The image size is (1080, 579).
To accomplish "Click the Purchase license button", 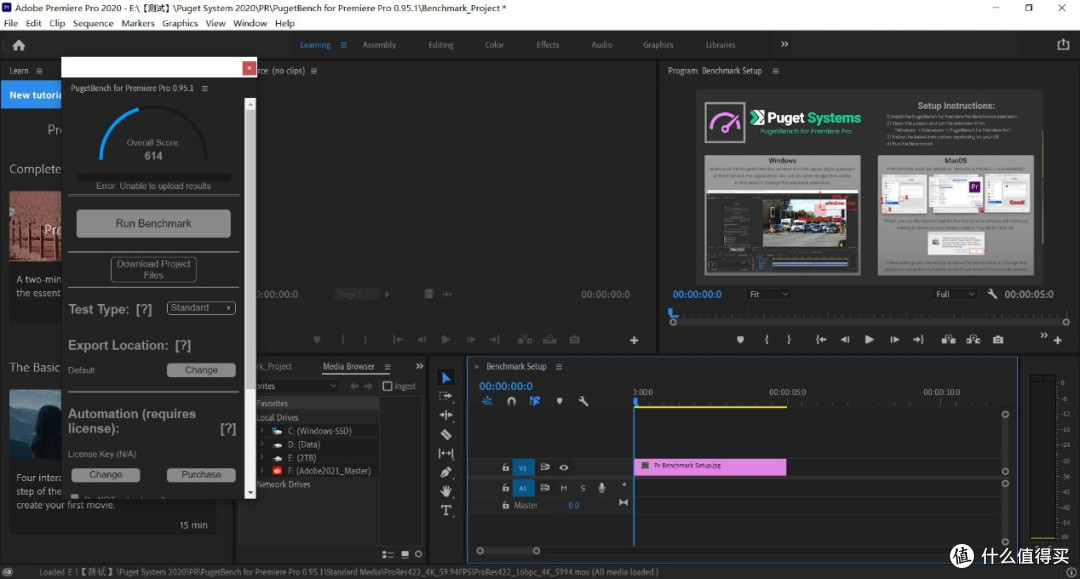I will coord(201,474).
